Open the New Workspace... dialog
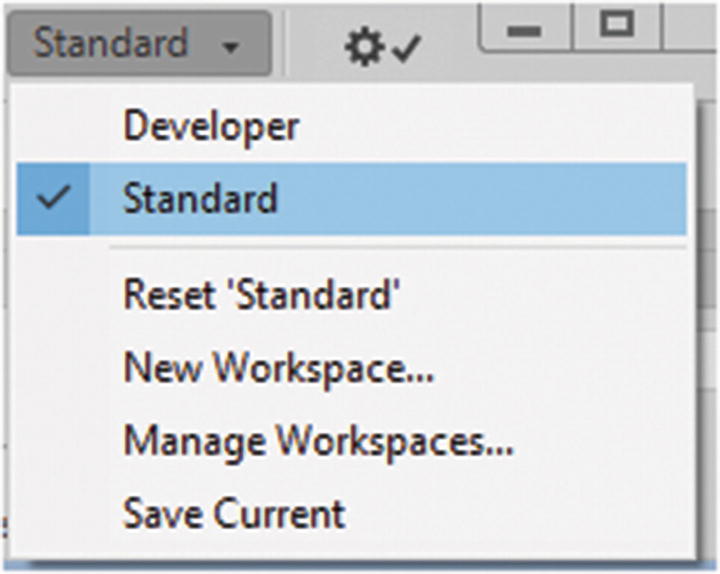Viewport: 720px width, 574px height. pos(278,367)
